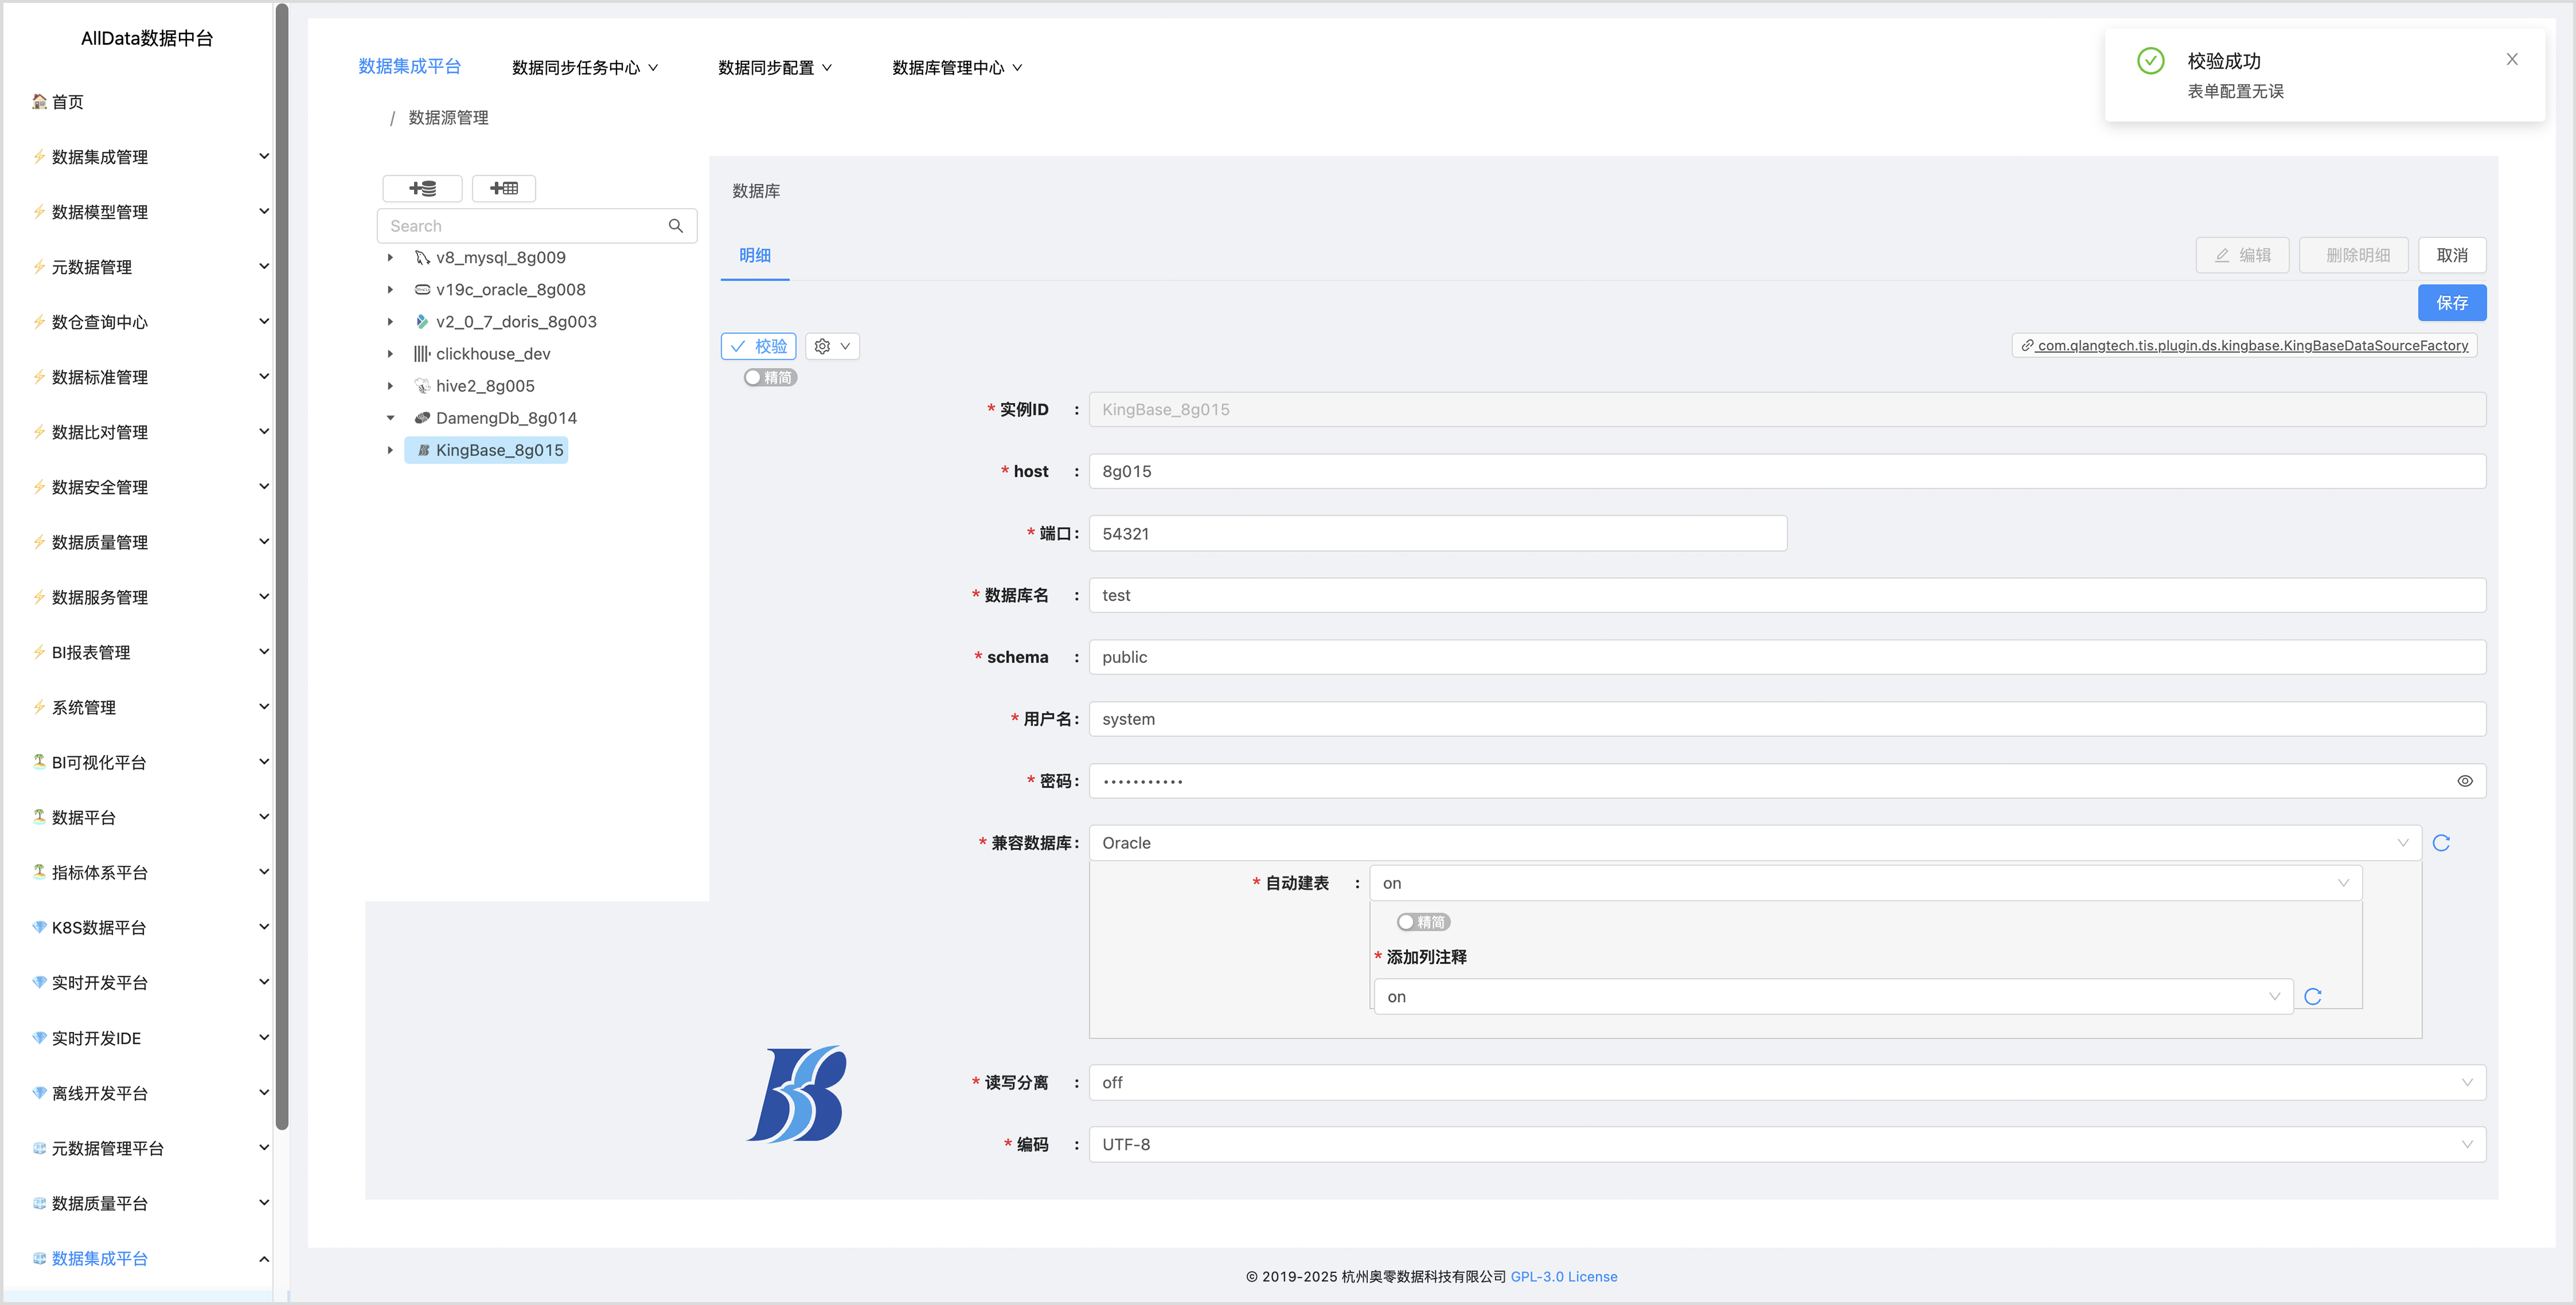Switch to the 明细 tab

[x=755, y=256]
